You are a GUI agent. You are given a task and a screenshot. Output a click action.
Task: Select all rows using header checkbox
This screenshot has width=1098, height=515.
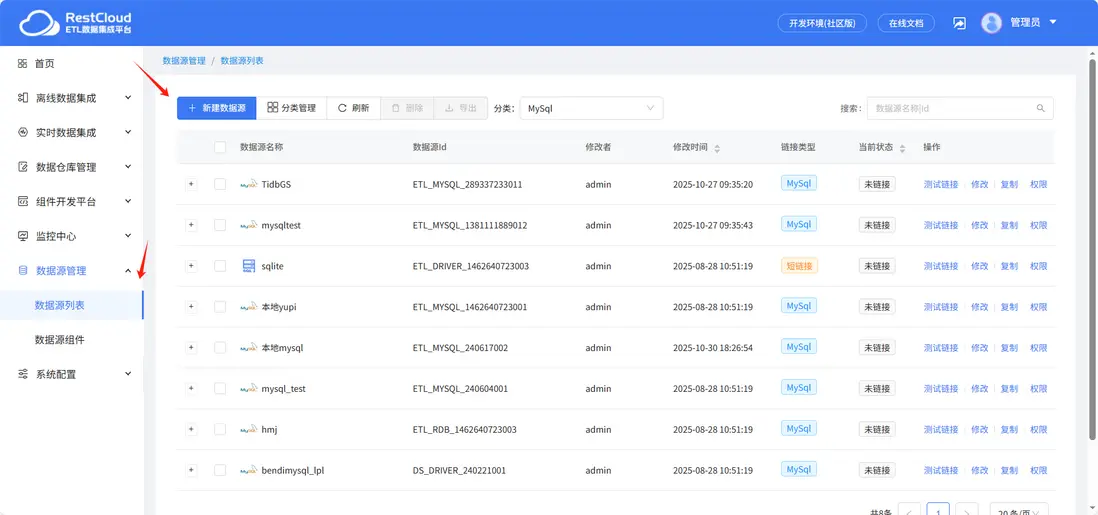point(220,148)
